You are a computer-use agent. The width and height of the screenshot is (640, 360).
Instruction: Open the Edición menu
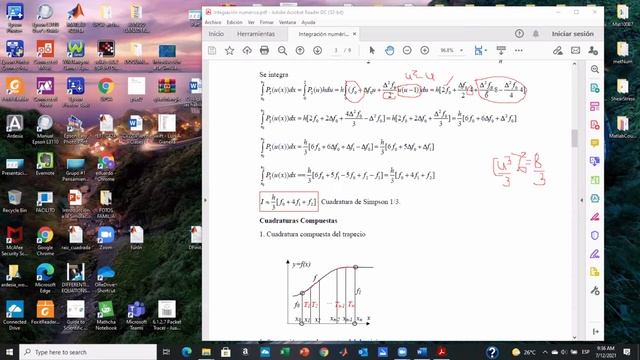click(234, 22)
